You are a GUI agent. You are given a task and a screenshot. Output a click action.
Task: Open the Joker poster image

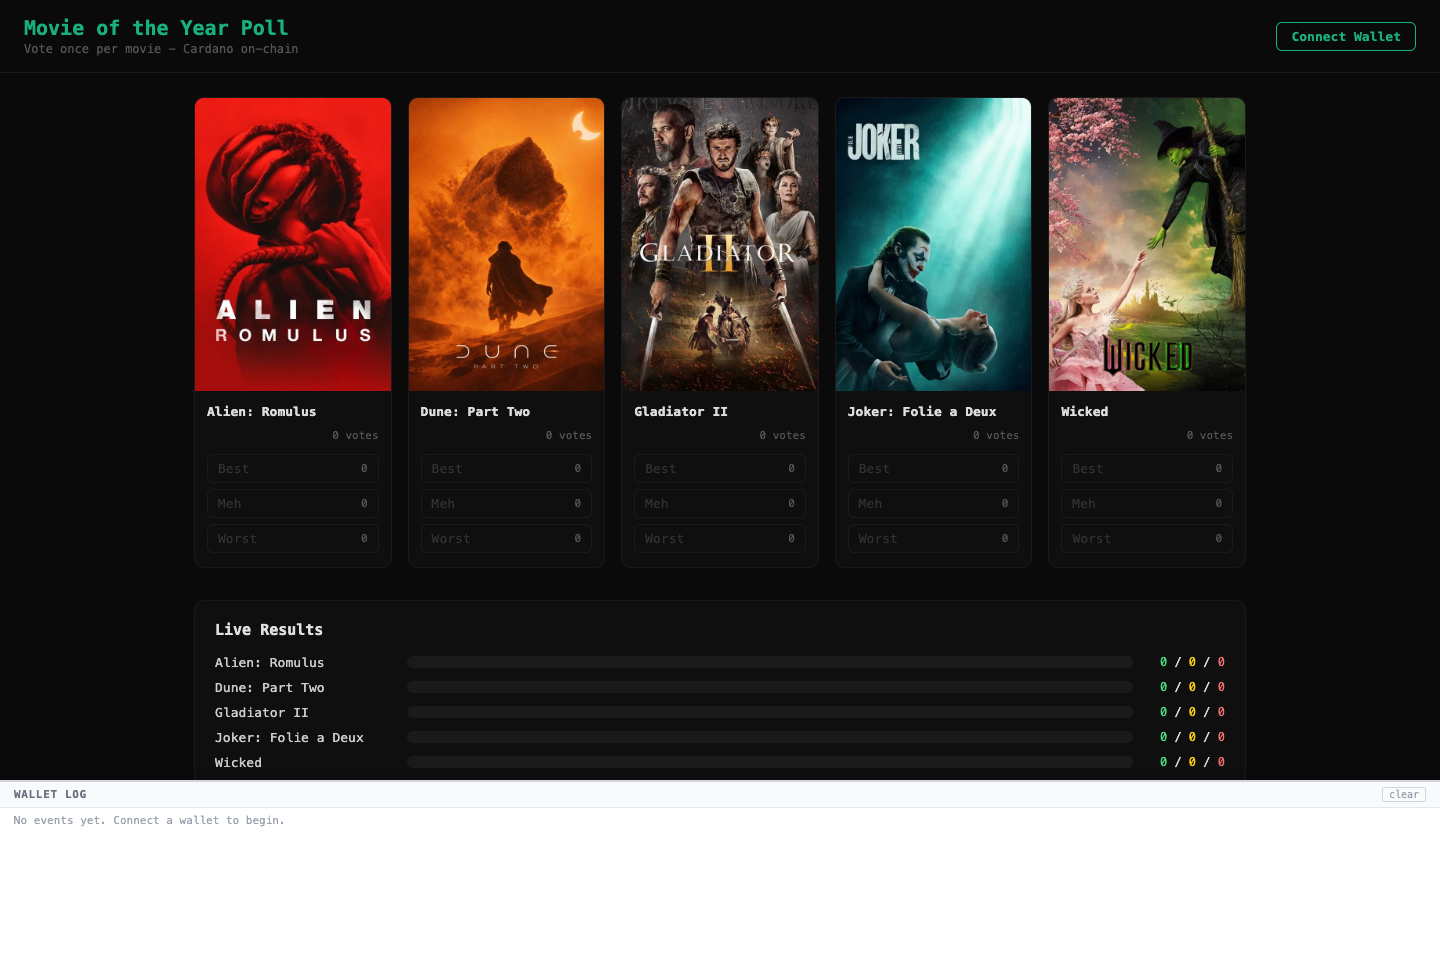coord(933,244)
